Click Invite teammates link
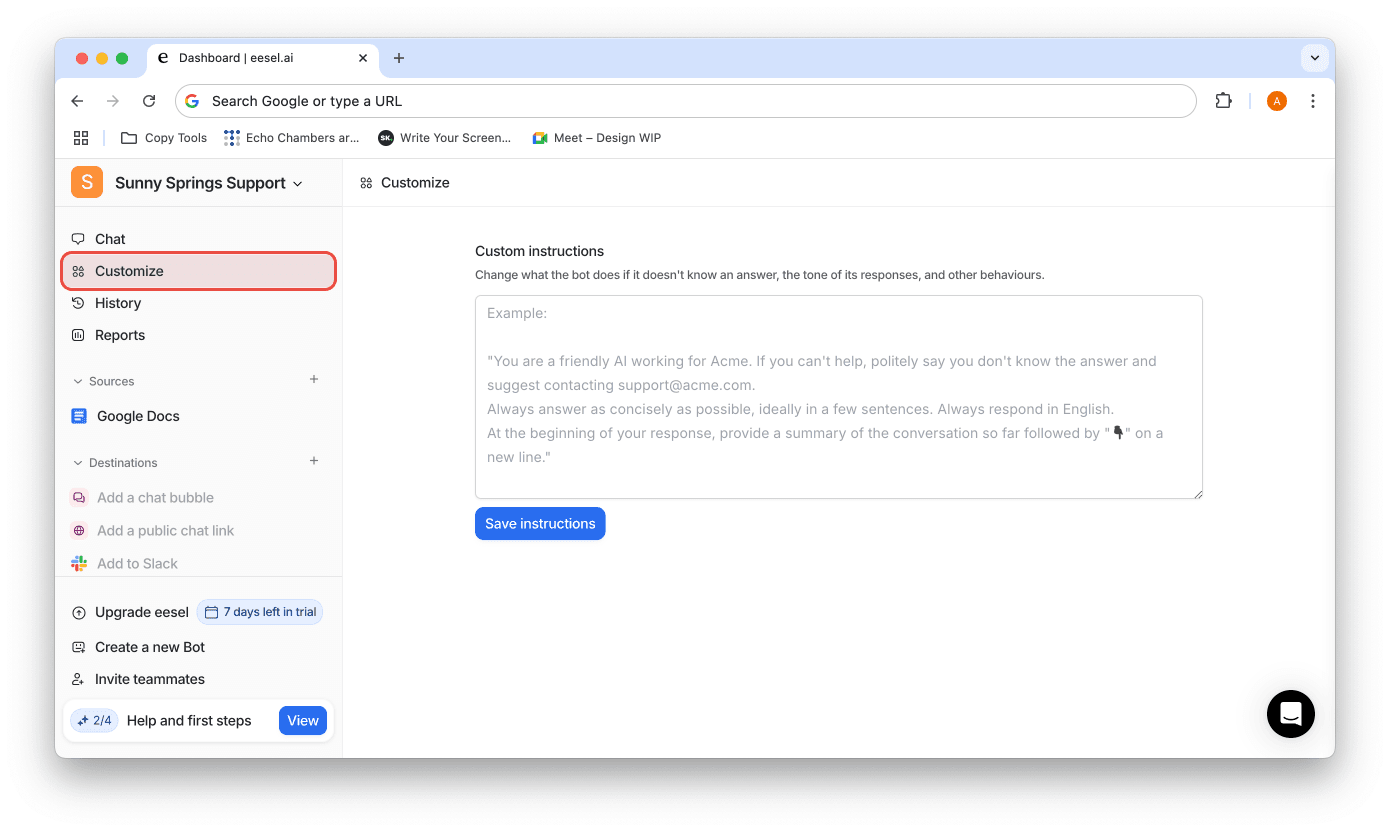Screen dimensions: 1392x832 (149, 679)
